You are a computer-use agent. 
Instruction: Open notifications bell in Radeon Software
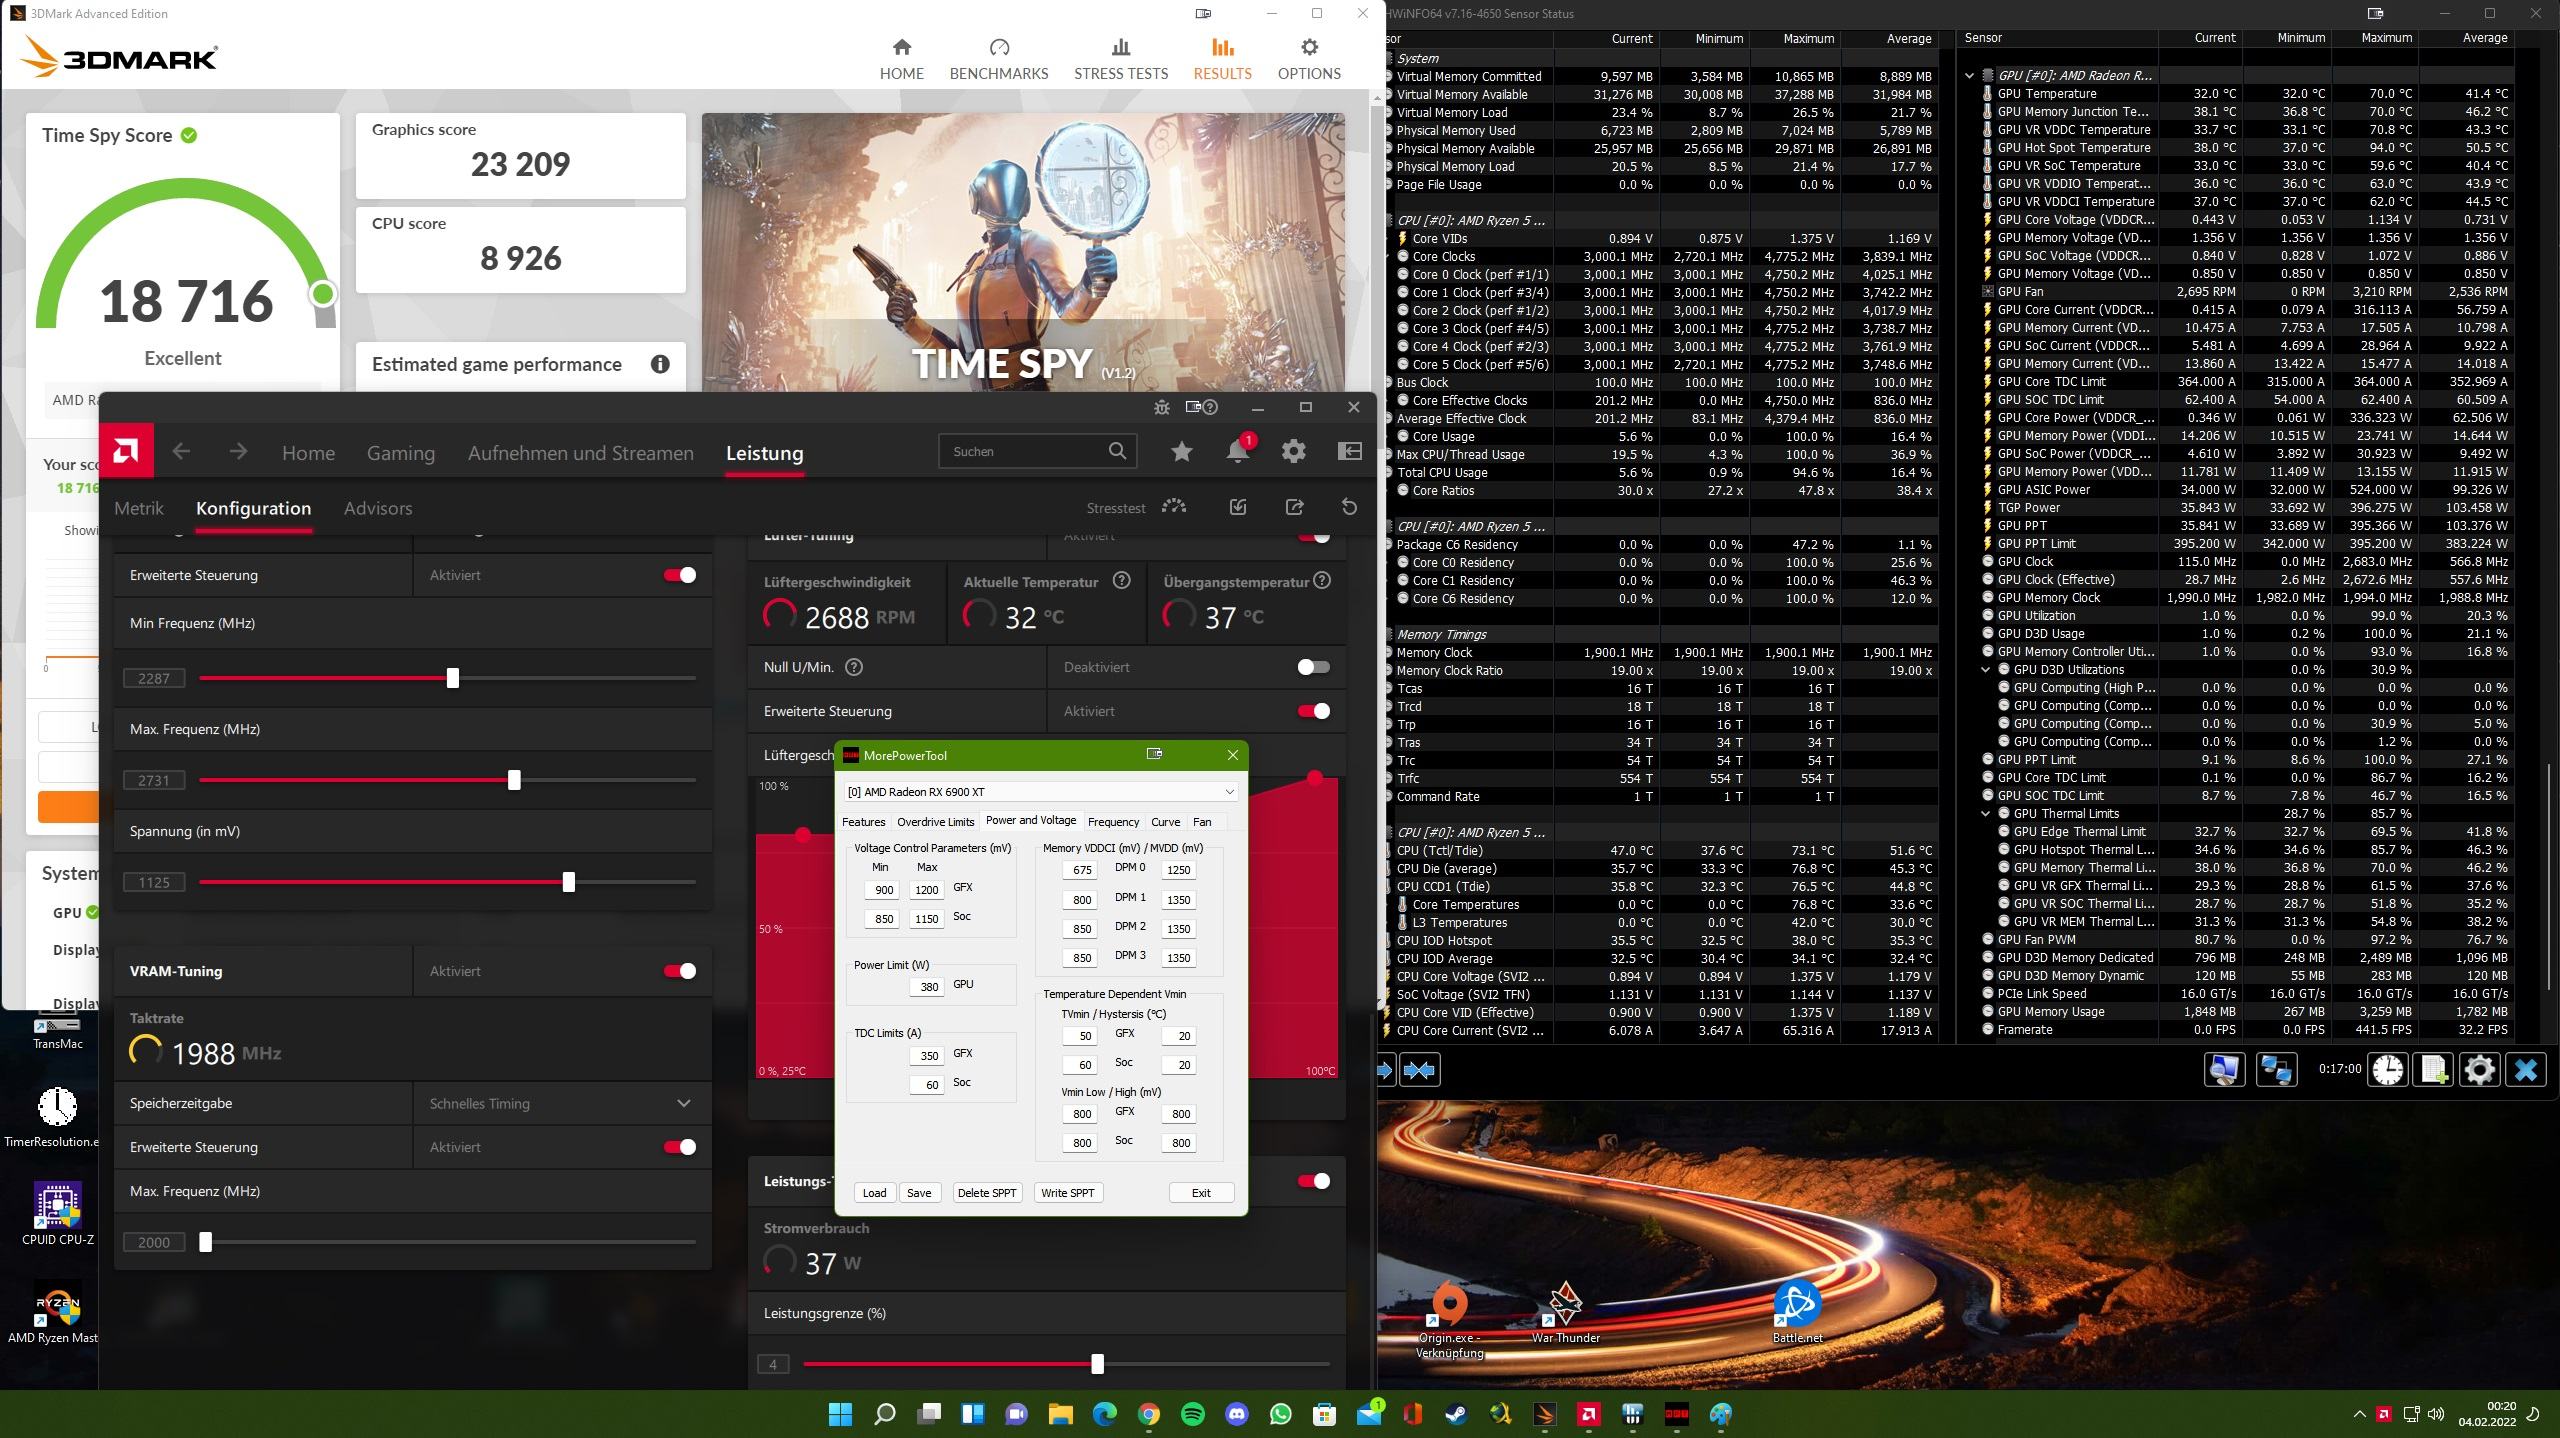[1237, 452]
